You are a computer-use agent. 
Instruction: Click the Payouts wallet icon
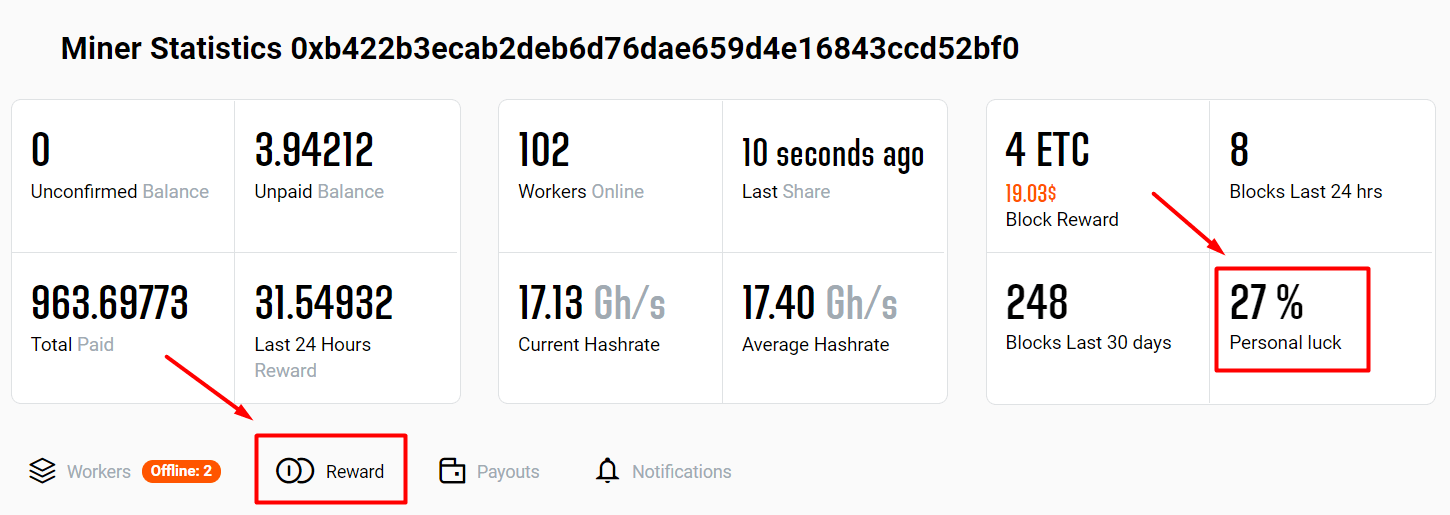[453, 471]
